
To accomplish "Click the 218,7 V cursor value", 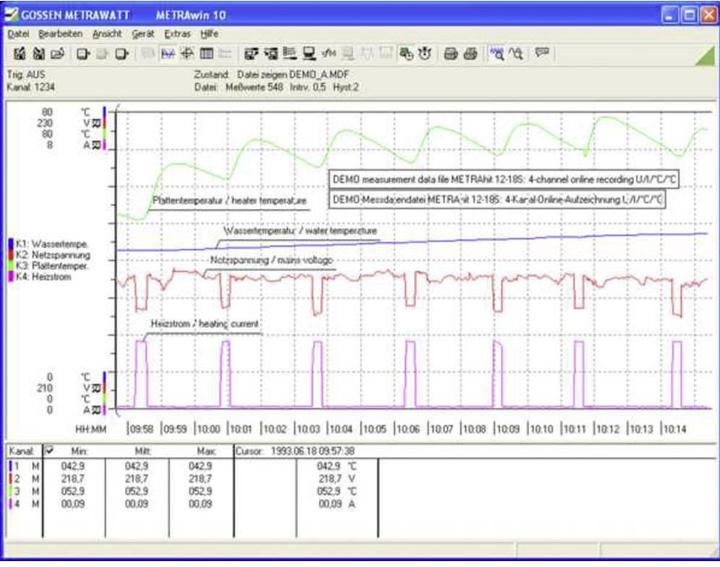I will coord(336,479).
